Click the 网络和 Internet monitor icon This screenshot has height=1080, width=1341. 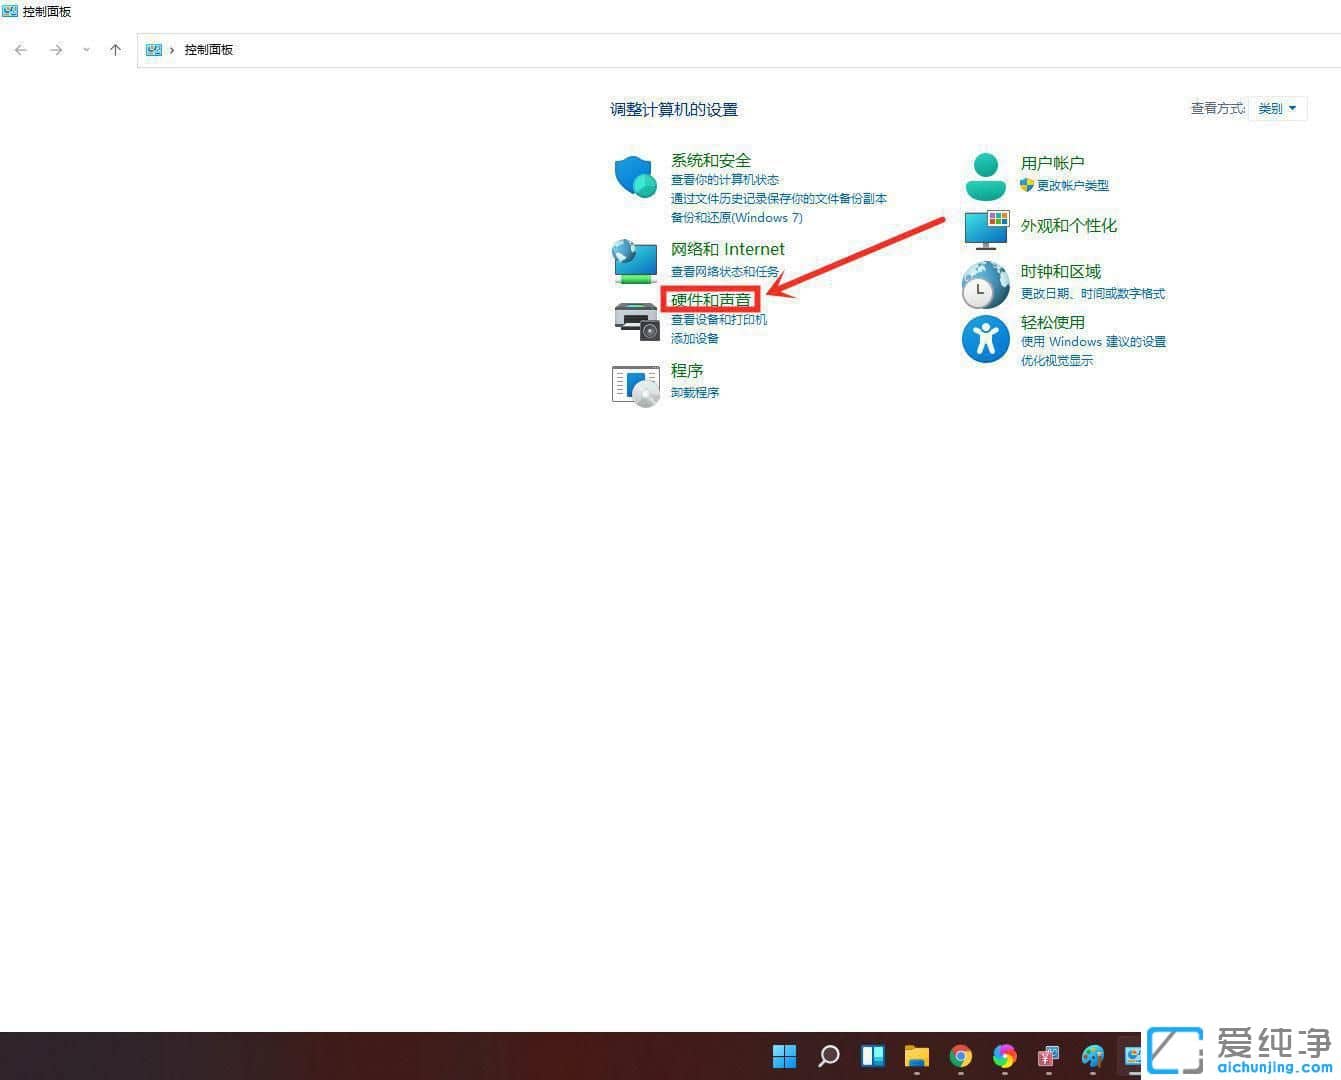pyautogui.click(x=635, y=262)
